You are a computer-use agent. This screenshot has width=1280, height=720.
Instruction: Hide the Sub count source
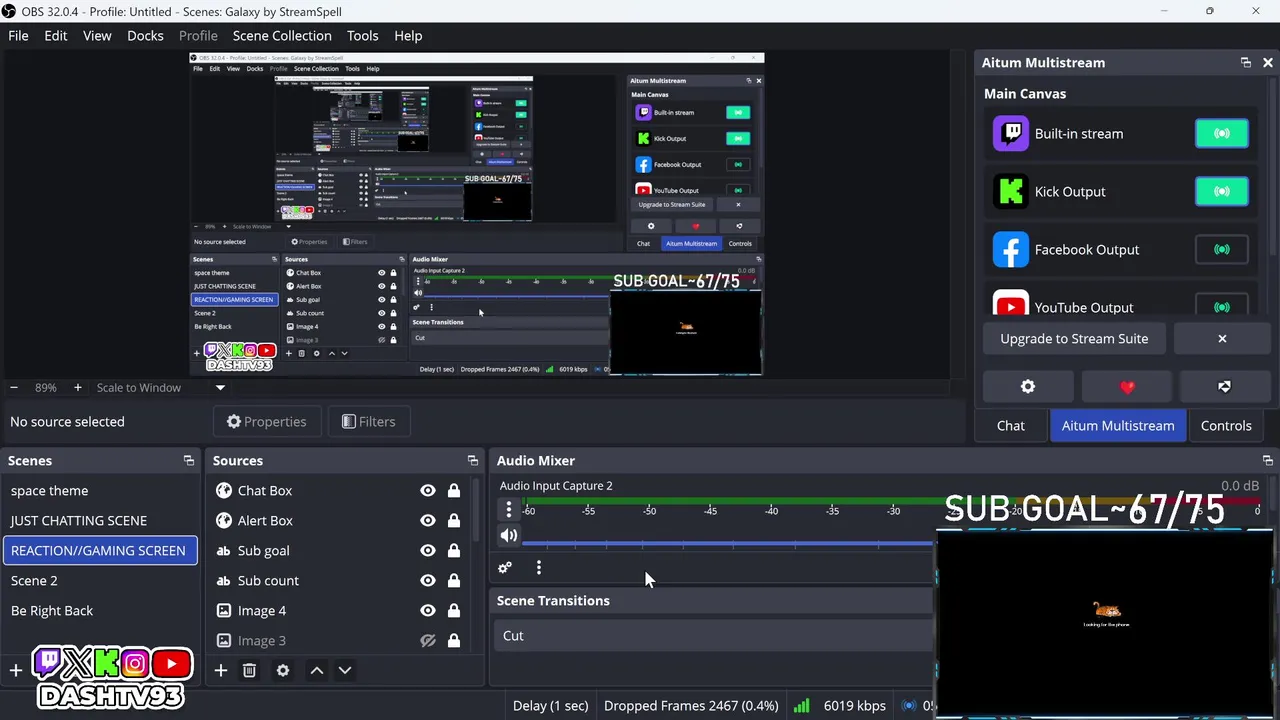(428, 580)
